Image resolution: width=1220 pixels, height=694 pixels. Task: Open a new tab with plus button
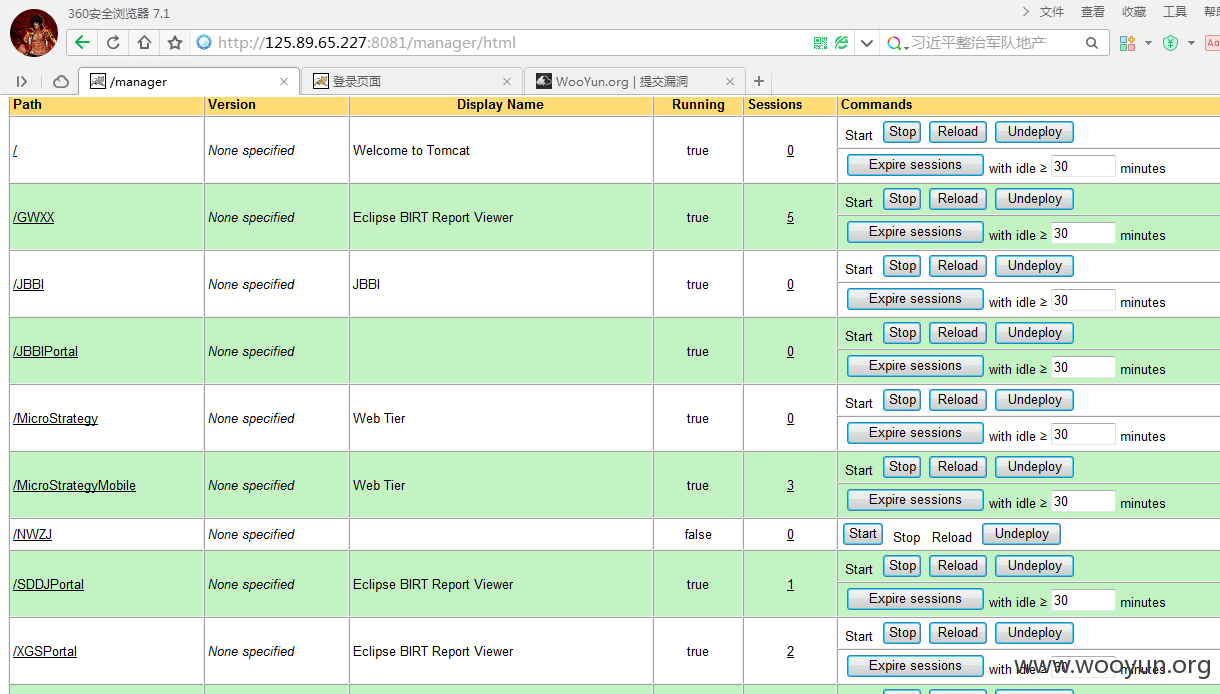point(759,81)
